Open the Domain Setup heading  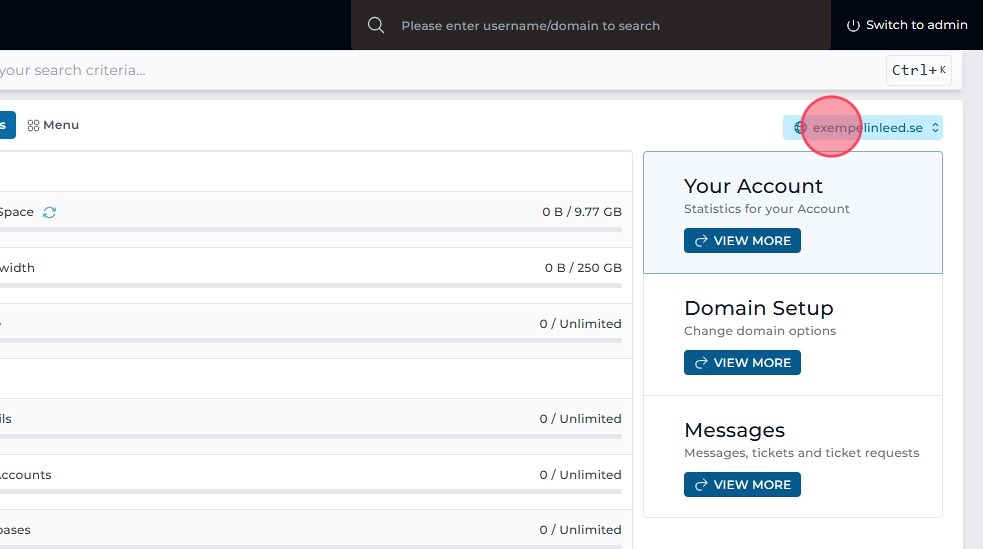point(758,308)
